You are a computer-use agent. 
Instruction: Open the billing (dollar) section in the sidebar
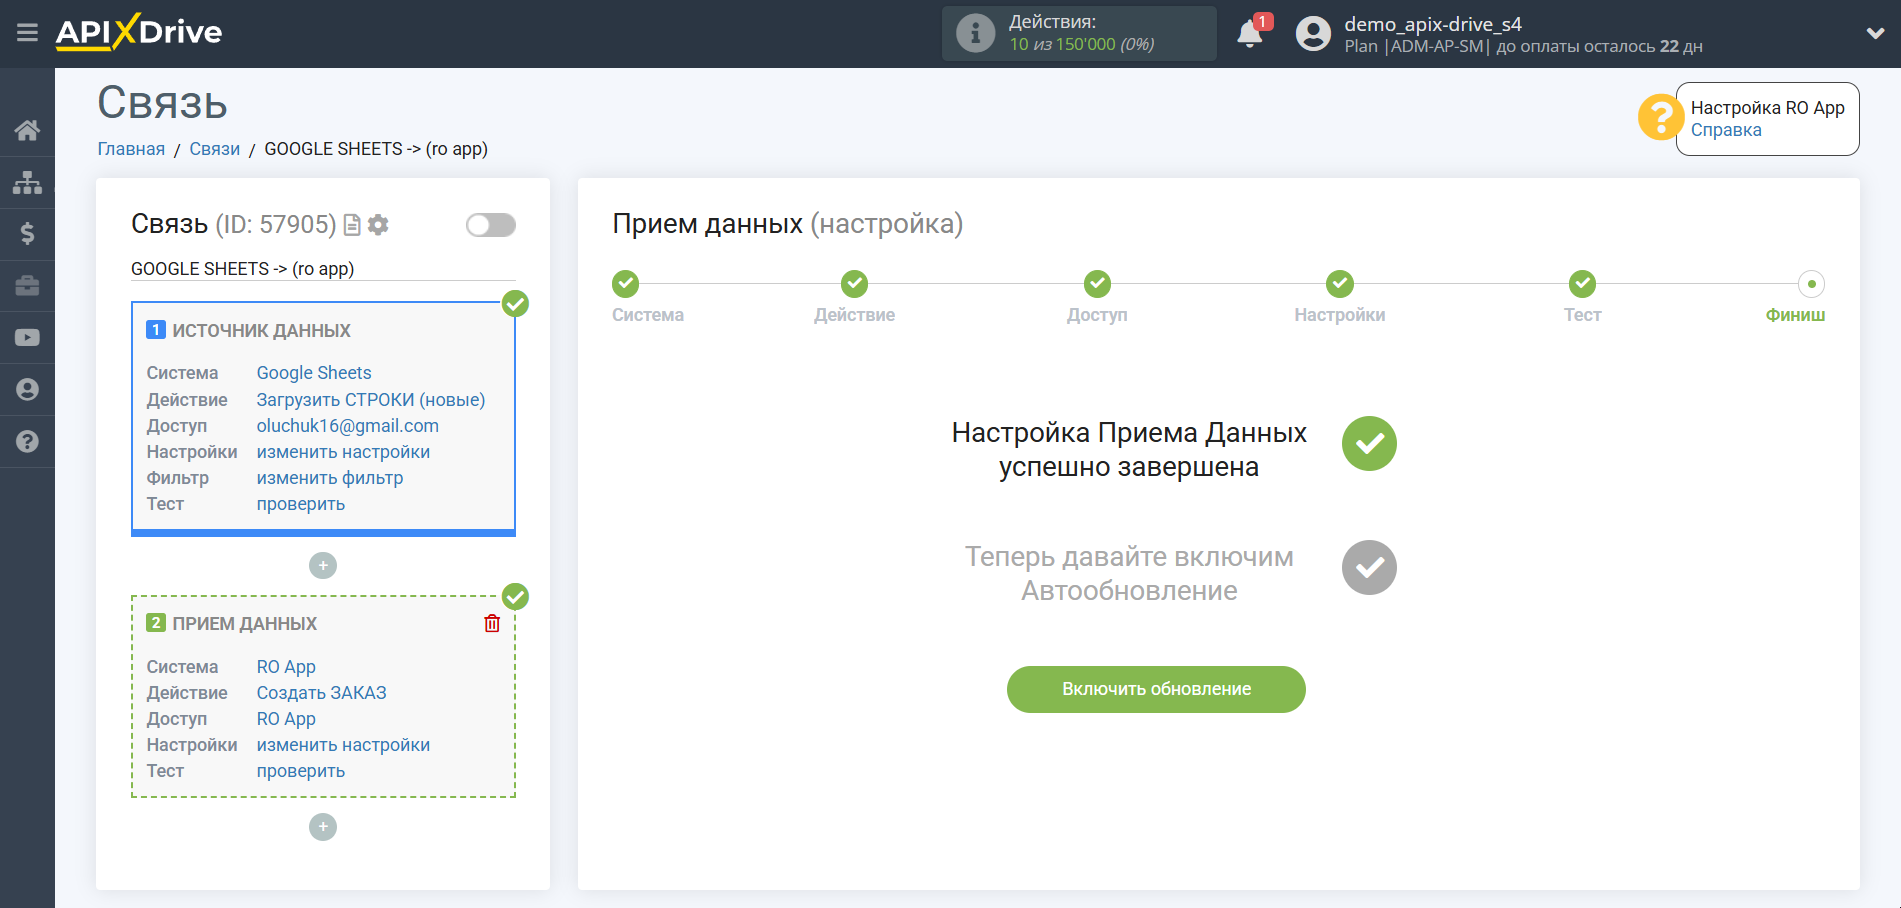pos(27,234)
